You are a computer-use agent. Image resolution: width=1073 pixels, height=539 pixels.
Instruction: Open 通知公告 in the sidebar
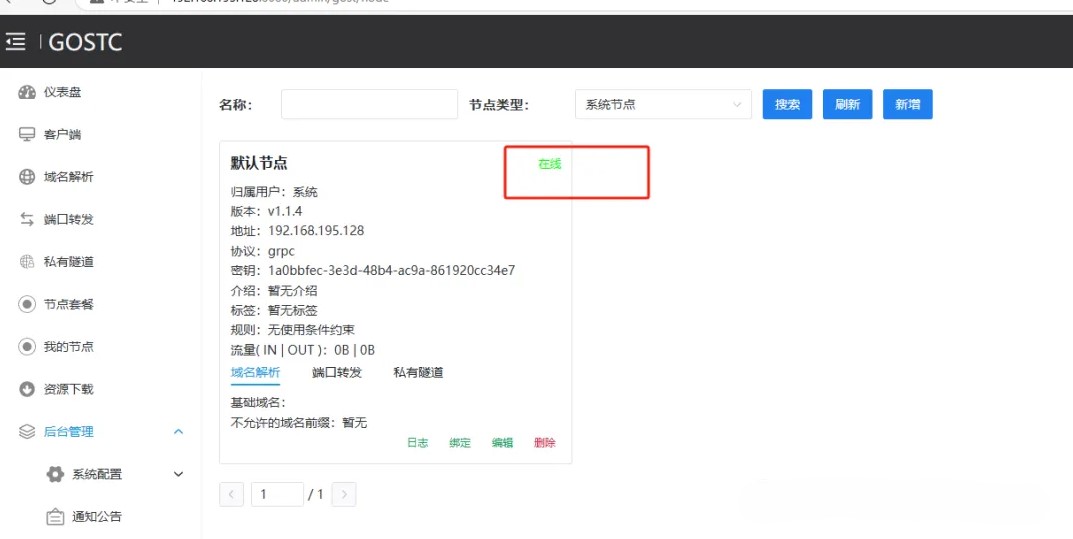97,517
